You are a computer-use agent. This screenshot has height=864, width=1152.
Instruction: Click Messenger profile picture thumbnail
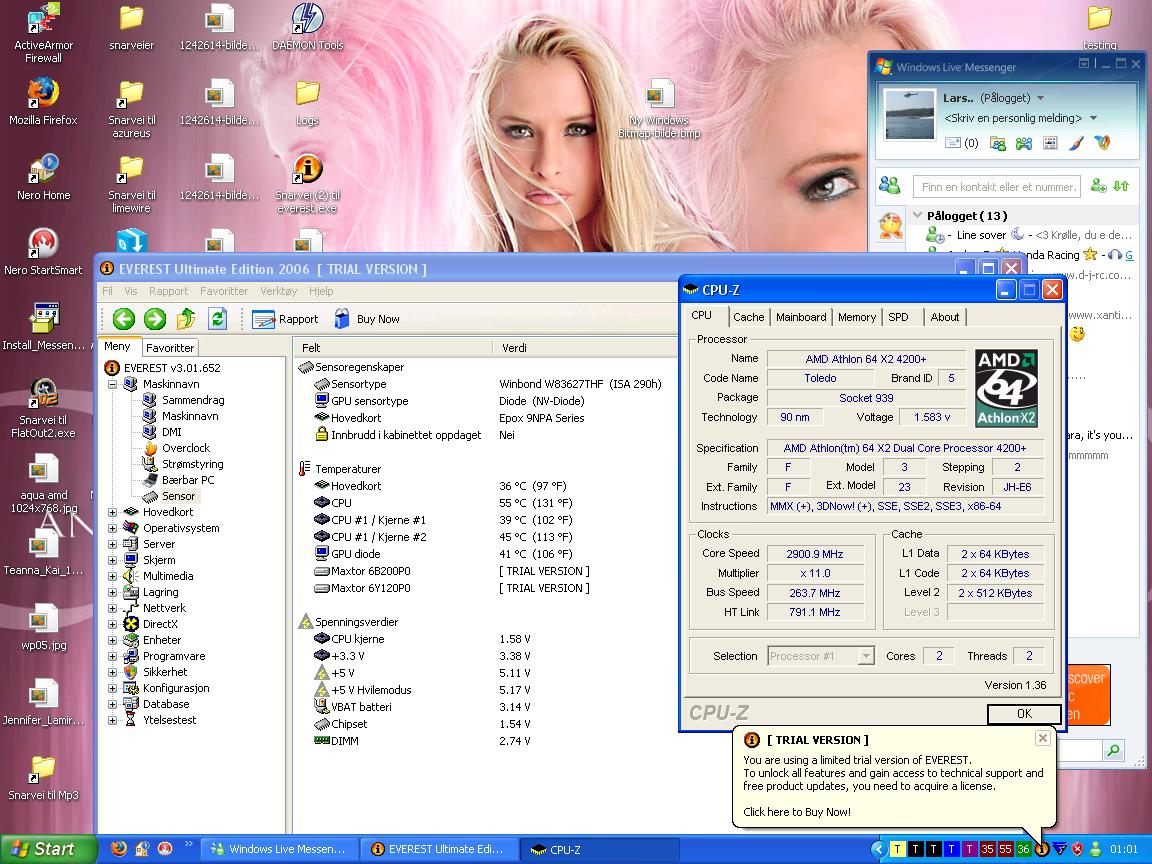tap(910, 114)
